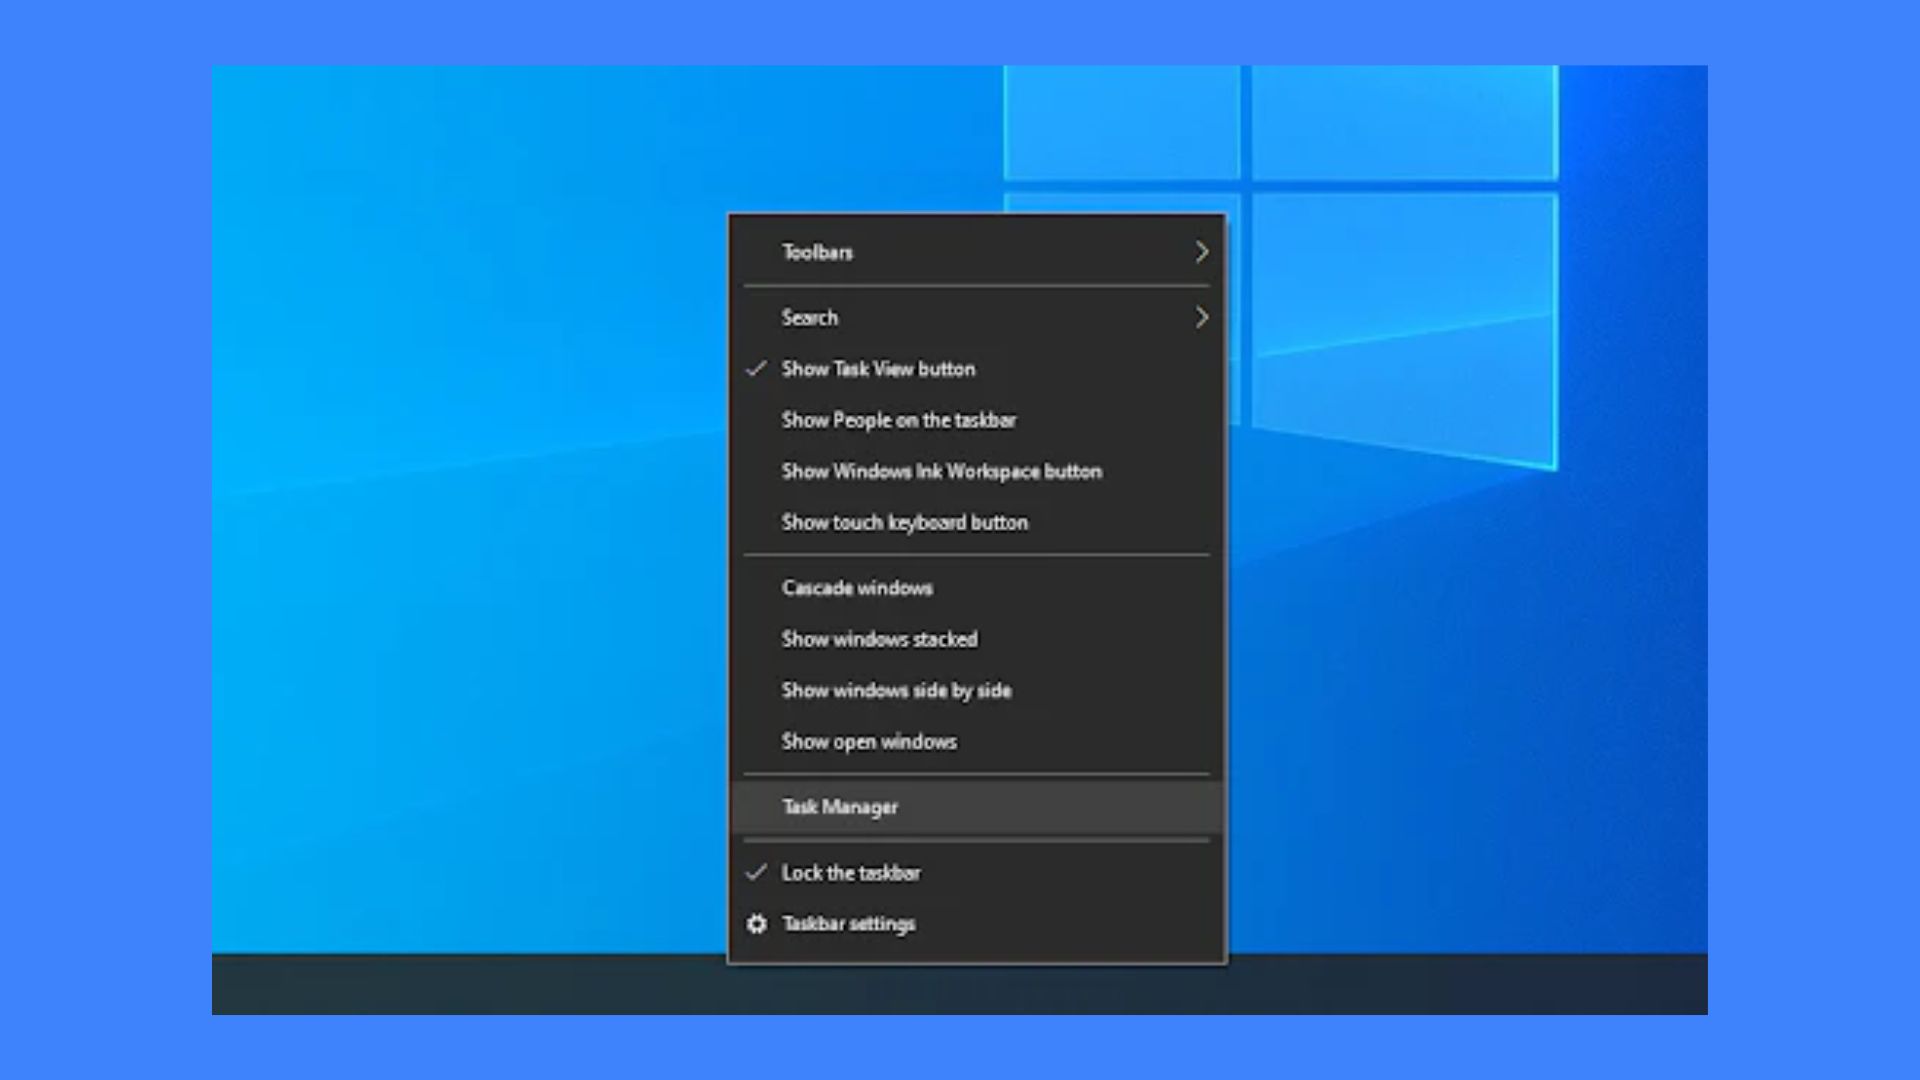The image size is (1920, 1080).
Task: Select Show open windows entry
Action: 977,741
